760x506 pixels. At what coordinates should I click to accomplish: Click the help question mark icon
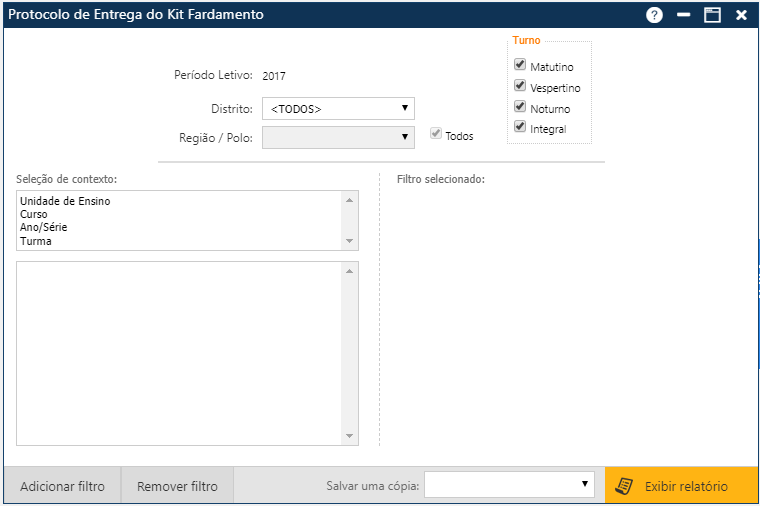coord(654,15)
